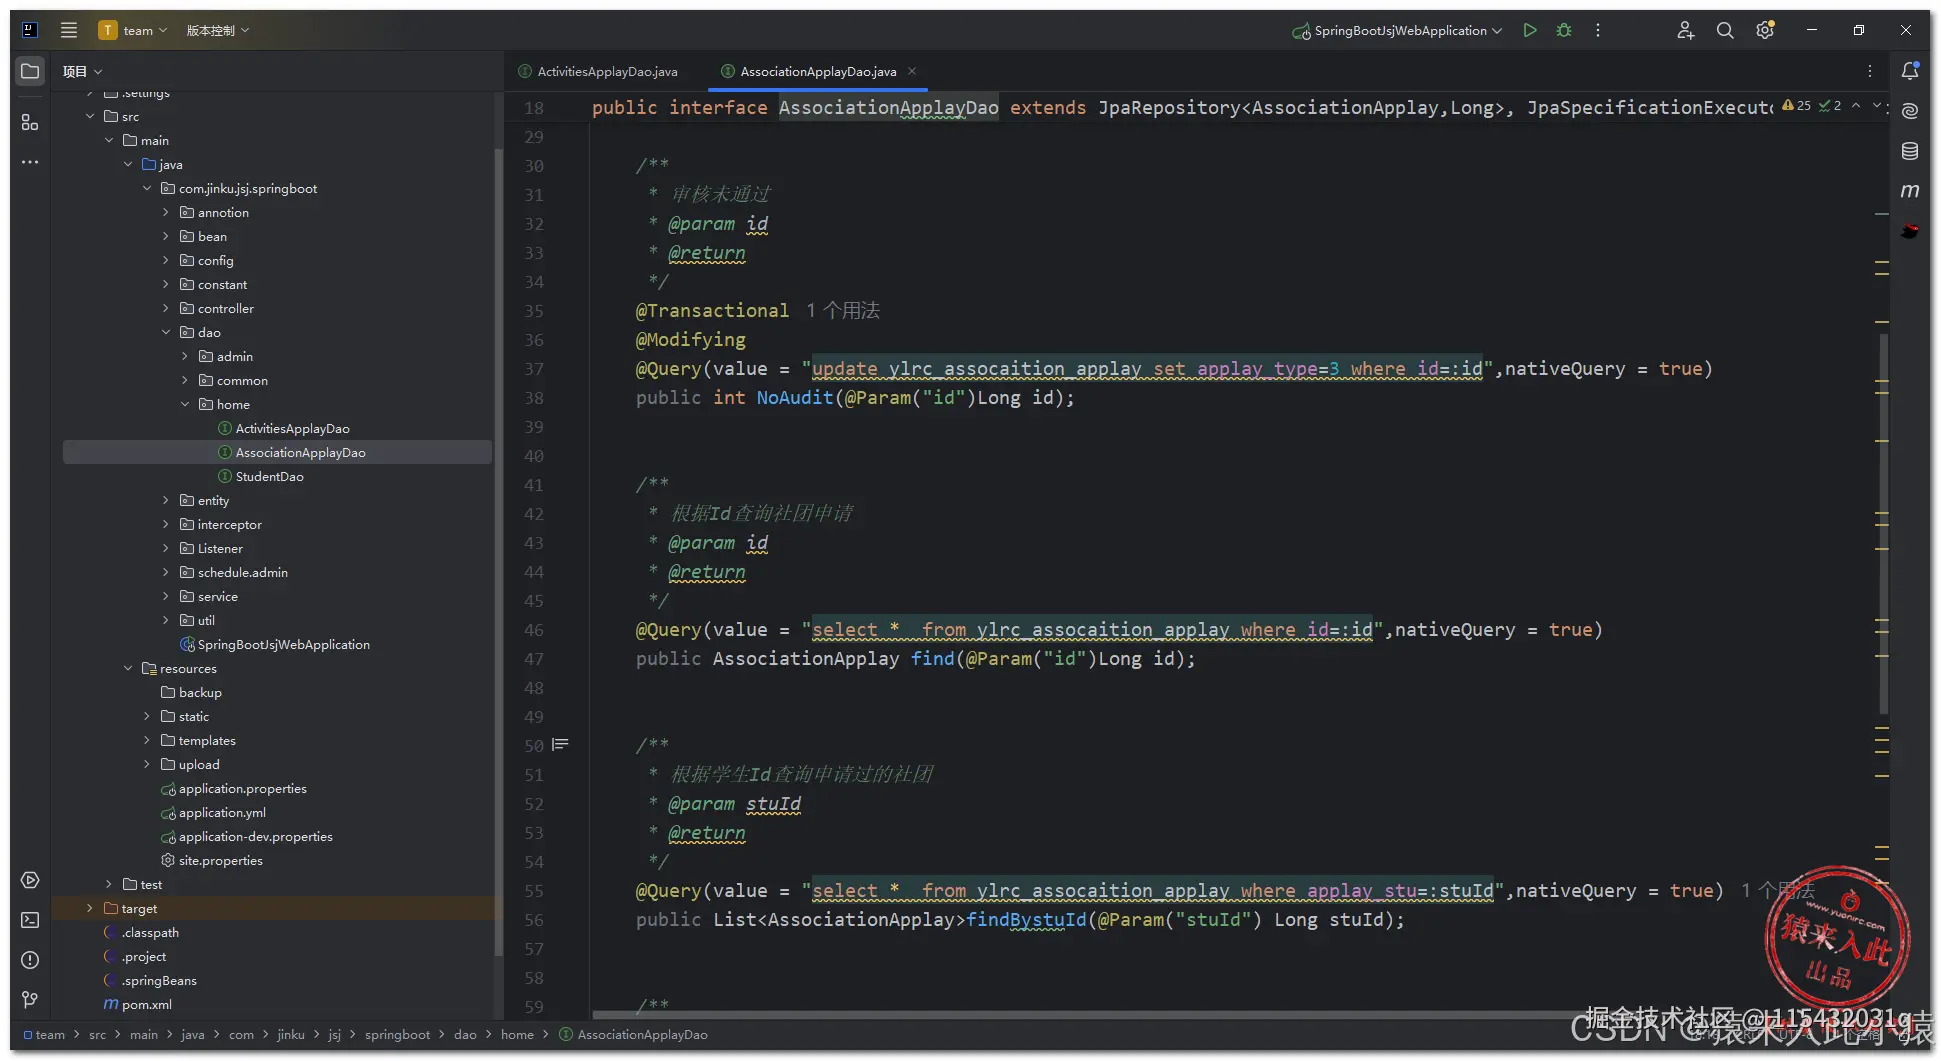Run SpringBootJsjWebApplication
1941x1061 pixels.
point(1530,30)
